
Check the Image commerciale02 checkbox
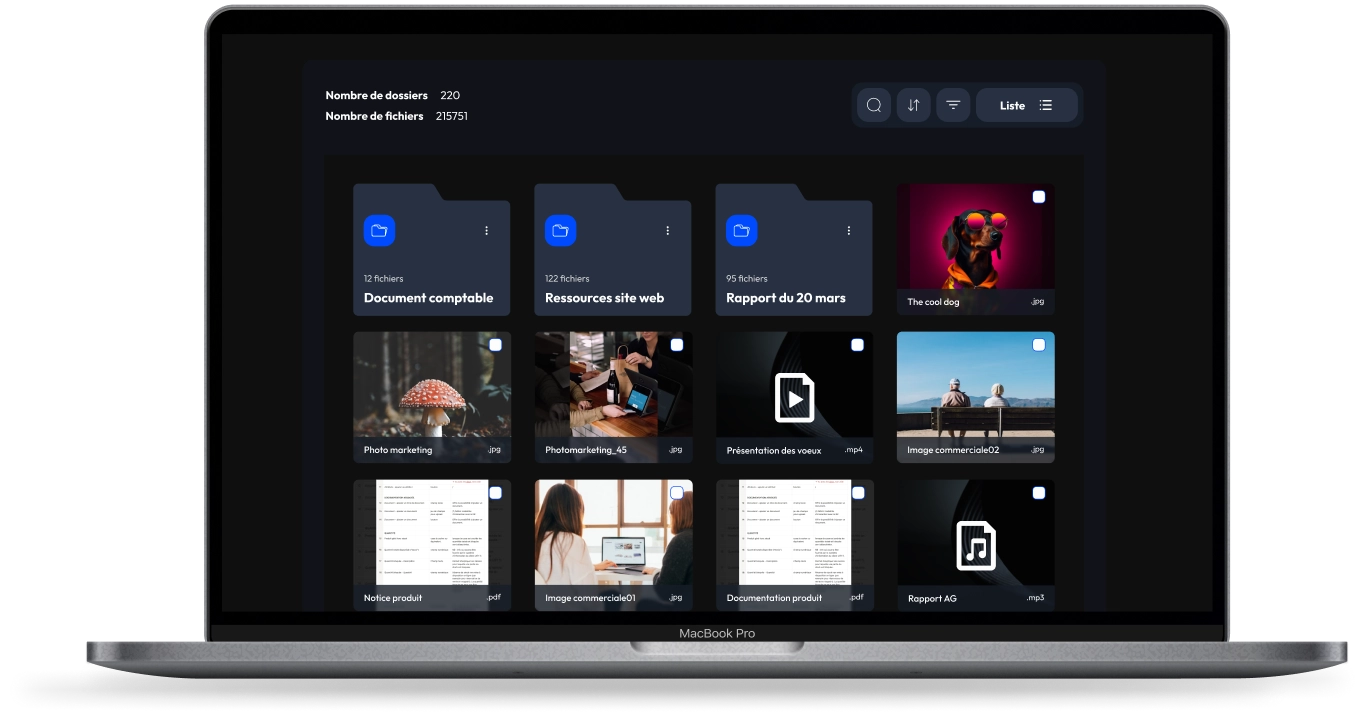coord(1038,345)
